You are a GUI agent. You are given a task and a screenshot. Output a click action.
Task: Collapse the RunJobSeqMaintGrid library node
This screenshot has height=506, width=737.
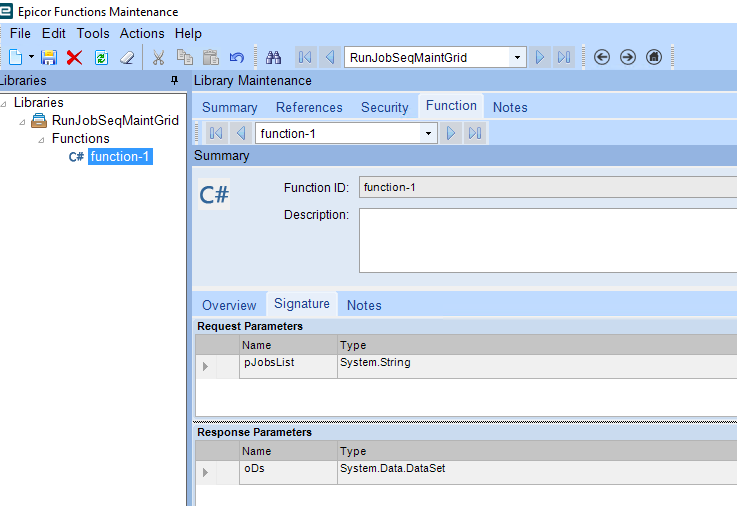pyautogui.click(x=23, y=121)
